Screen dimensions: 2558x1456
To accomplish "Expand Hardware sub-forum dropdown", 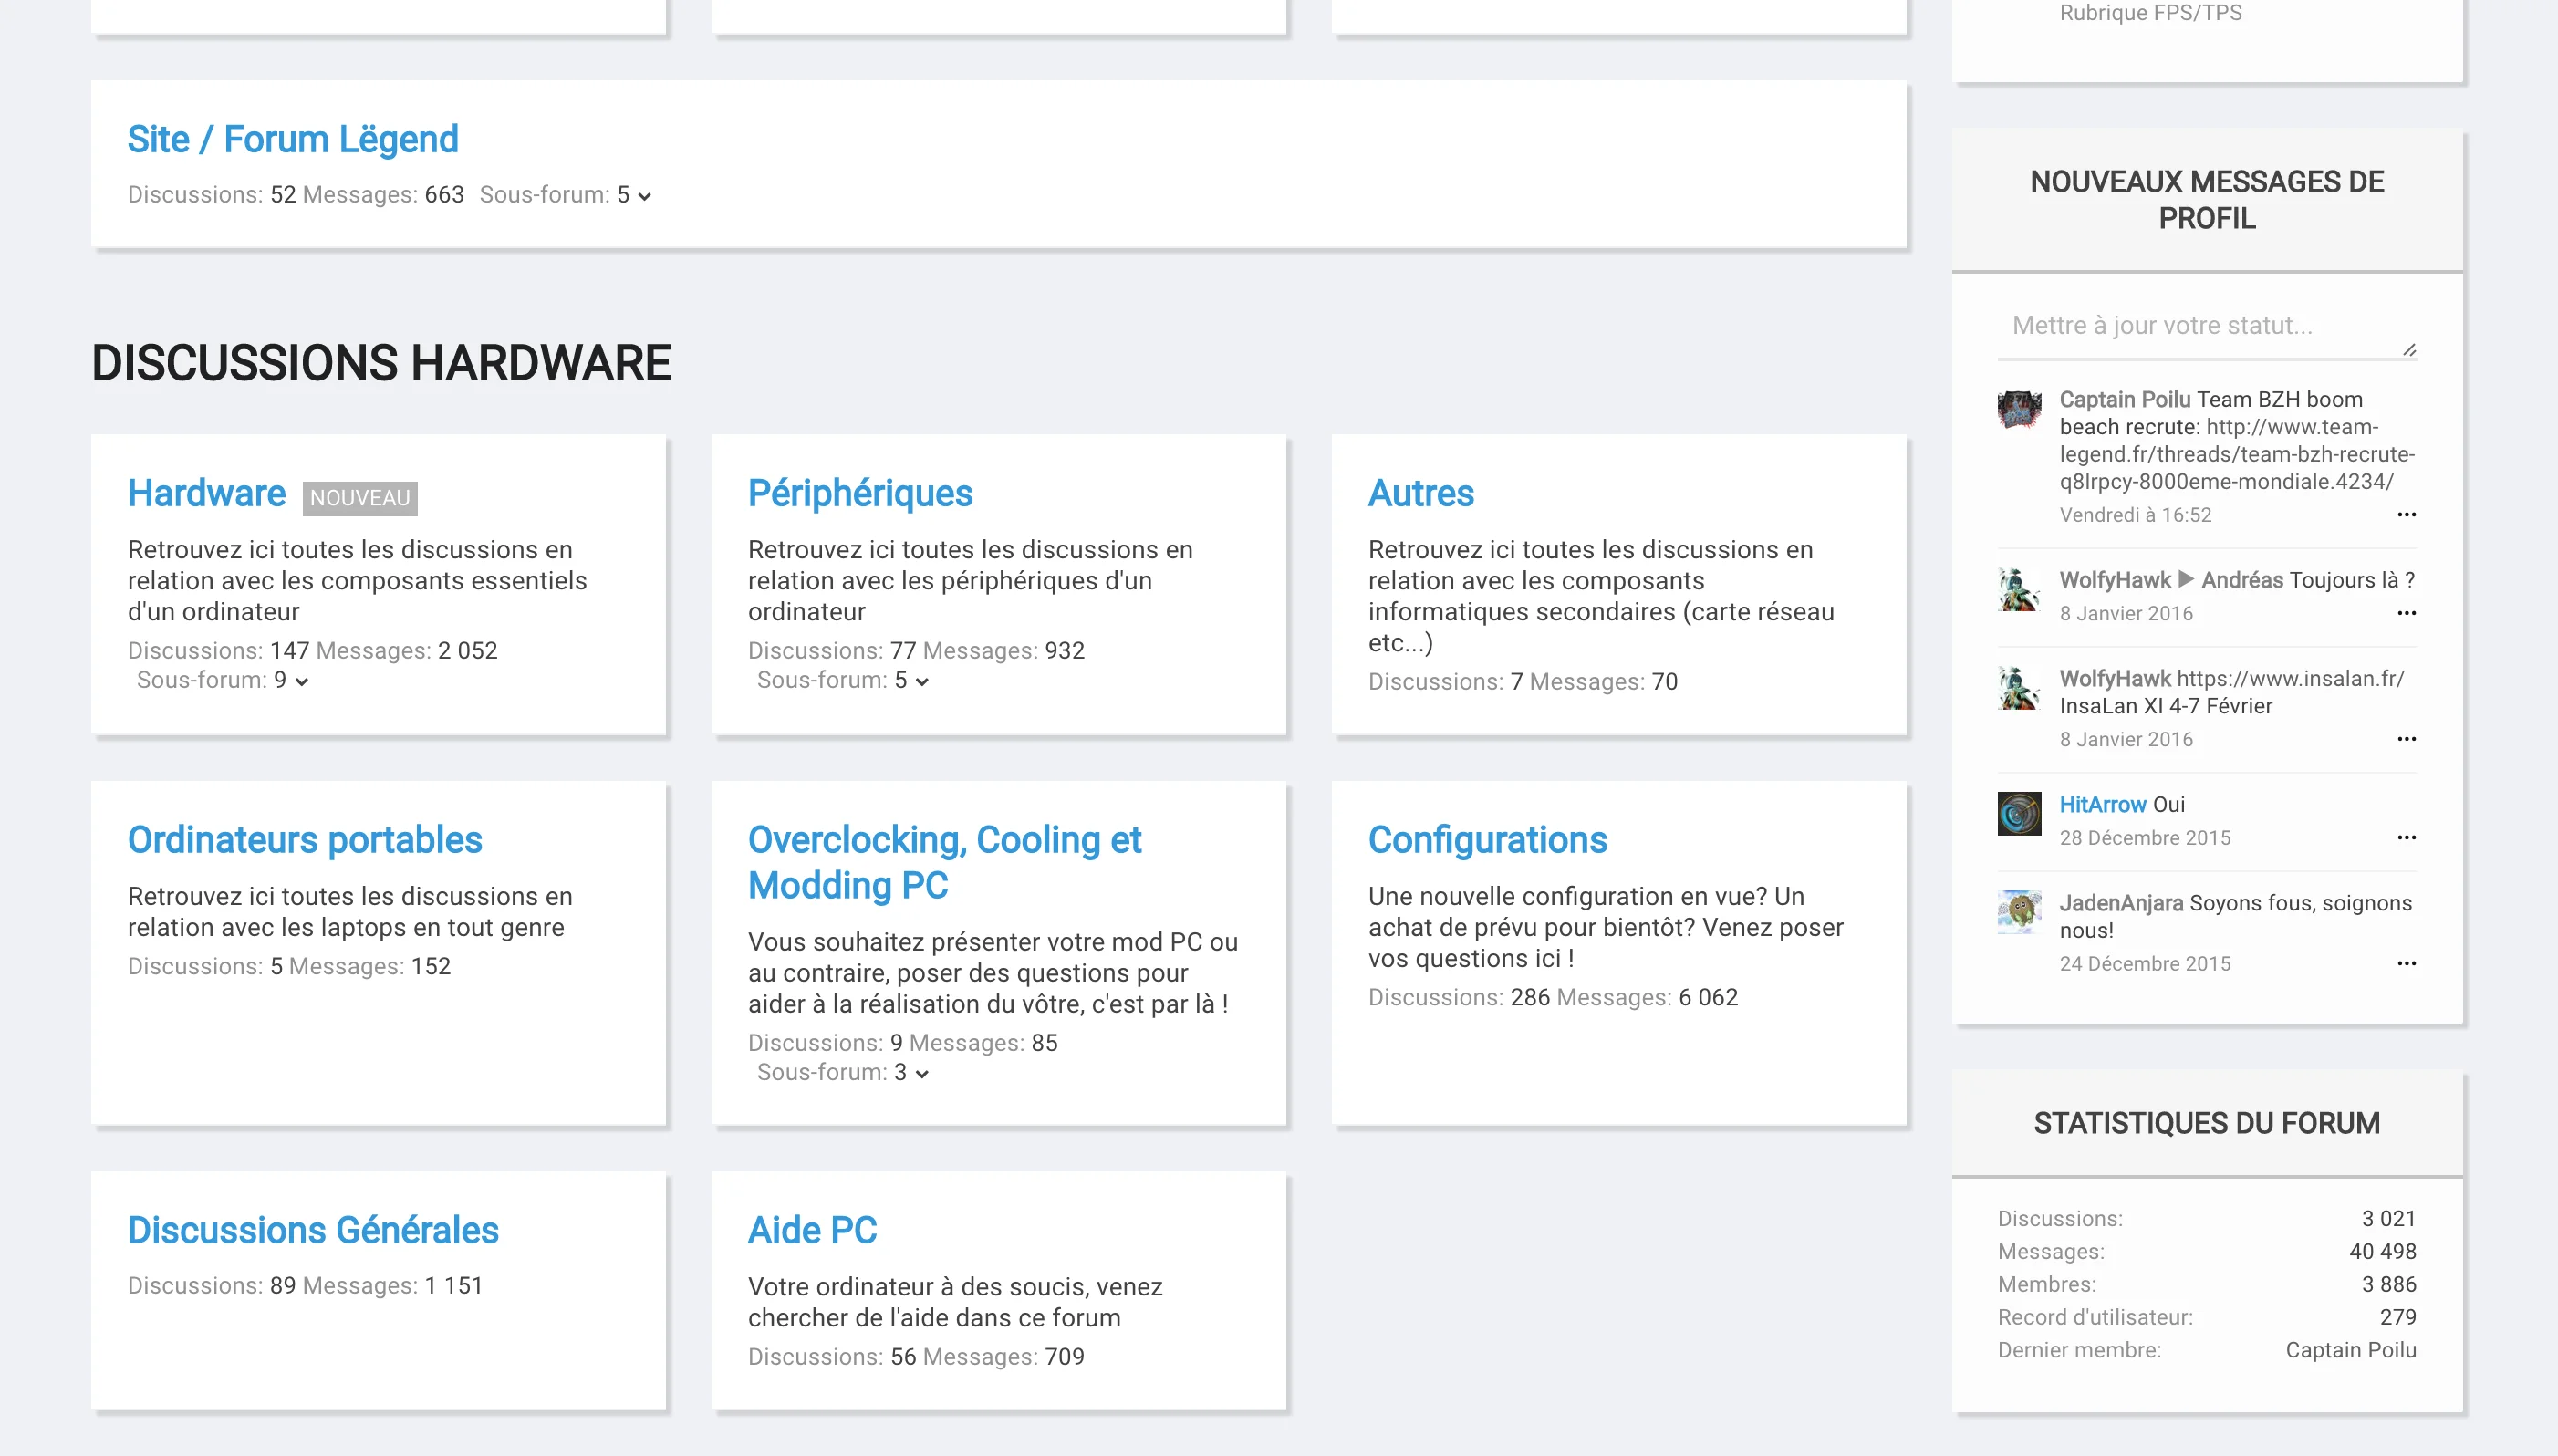I will click(x=301, y=682).
